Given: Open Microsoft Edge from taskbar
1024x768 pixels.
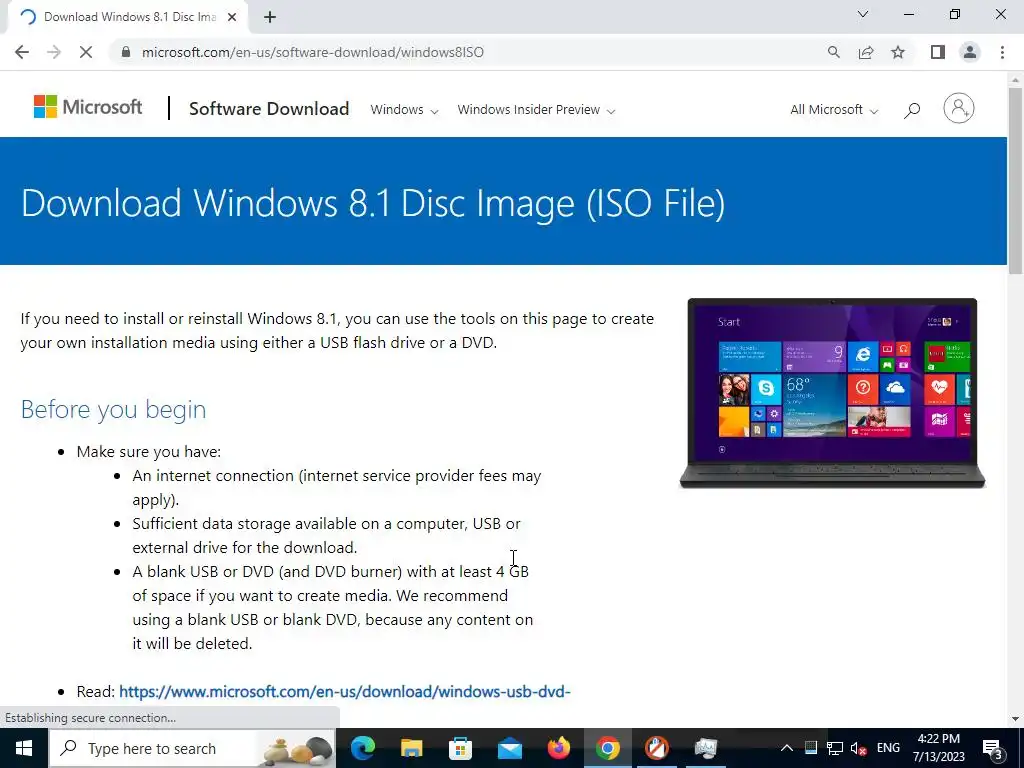Looking at the screenshot, I should tap(362, 748).
